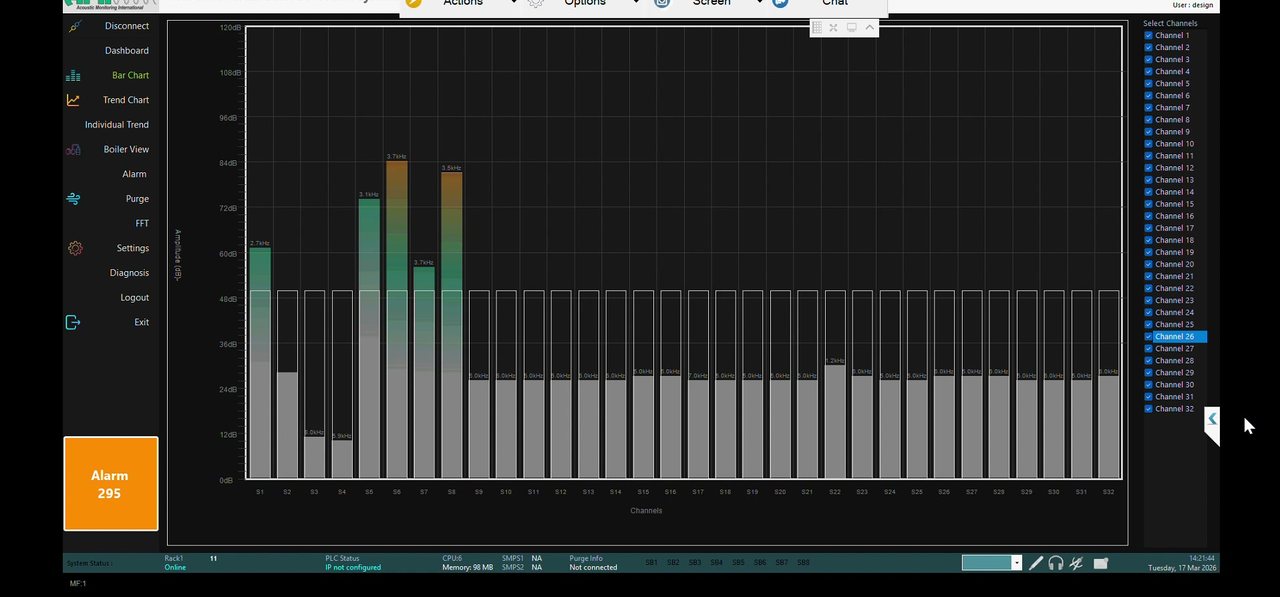Uncheck the Channel 32 checkbox
This screenshot has height=597, width=1280.
coord(1149,409)
